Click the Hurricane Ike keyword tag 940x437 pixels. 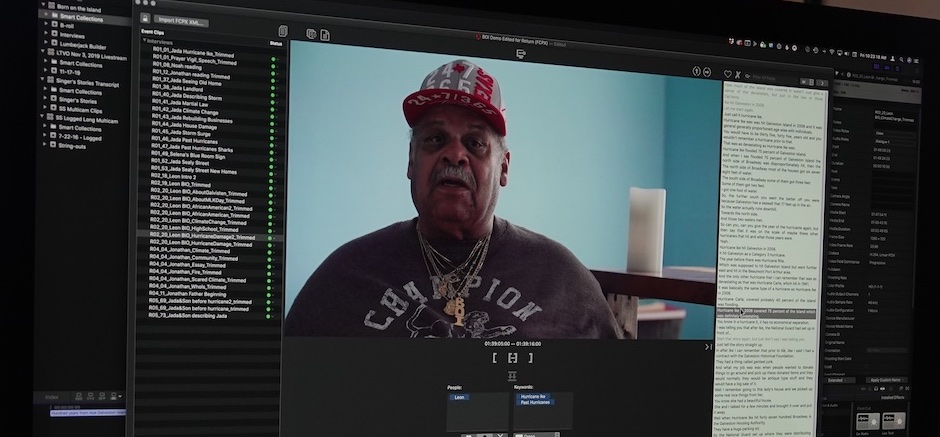(x=534, y=397)
